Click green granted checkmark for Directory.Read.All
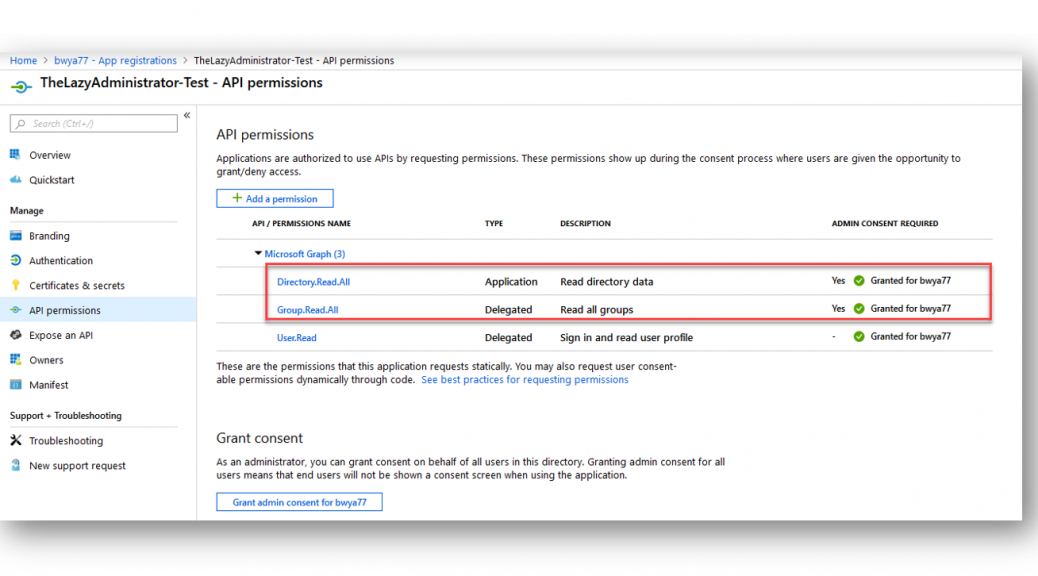 click(859, 281)
